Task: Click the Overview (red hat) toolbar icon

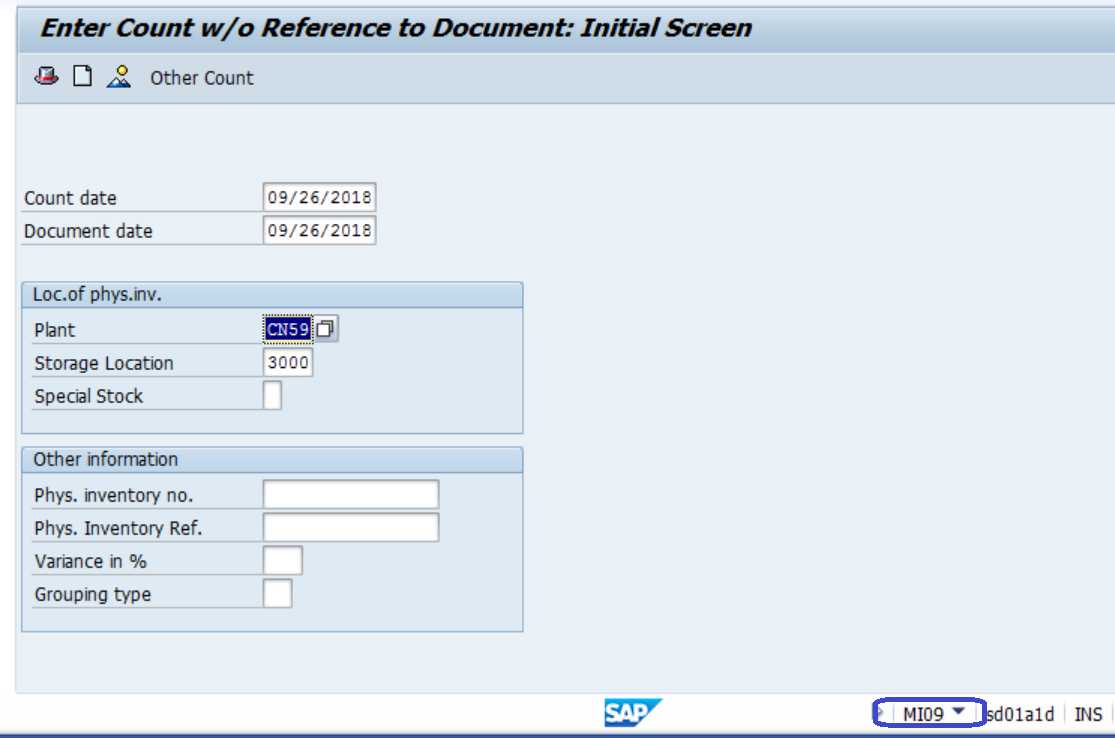Action: click(x=47, y=76)
